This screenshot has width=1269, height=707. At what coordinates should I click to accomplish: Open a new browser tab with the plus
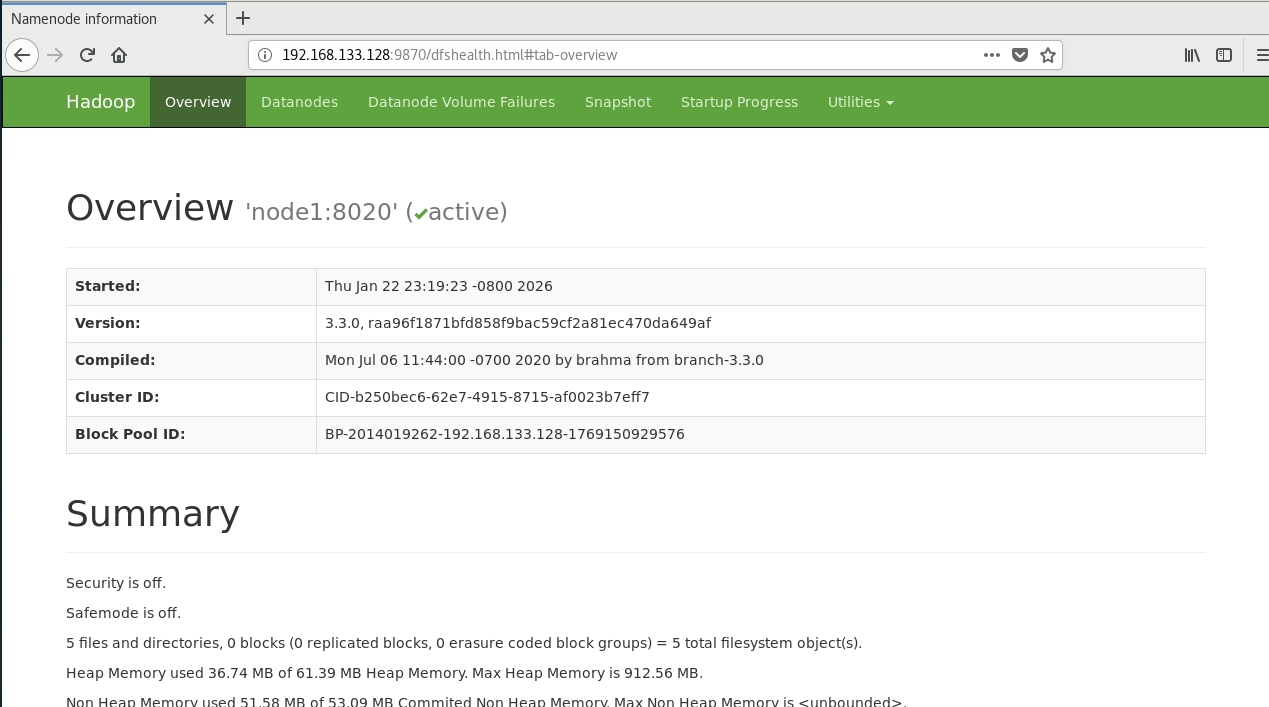[243, 18]
